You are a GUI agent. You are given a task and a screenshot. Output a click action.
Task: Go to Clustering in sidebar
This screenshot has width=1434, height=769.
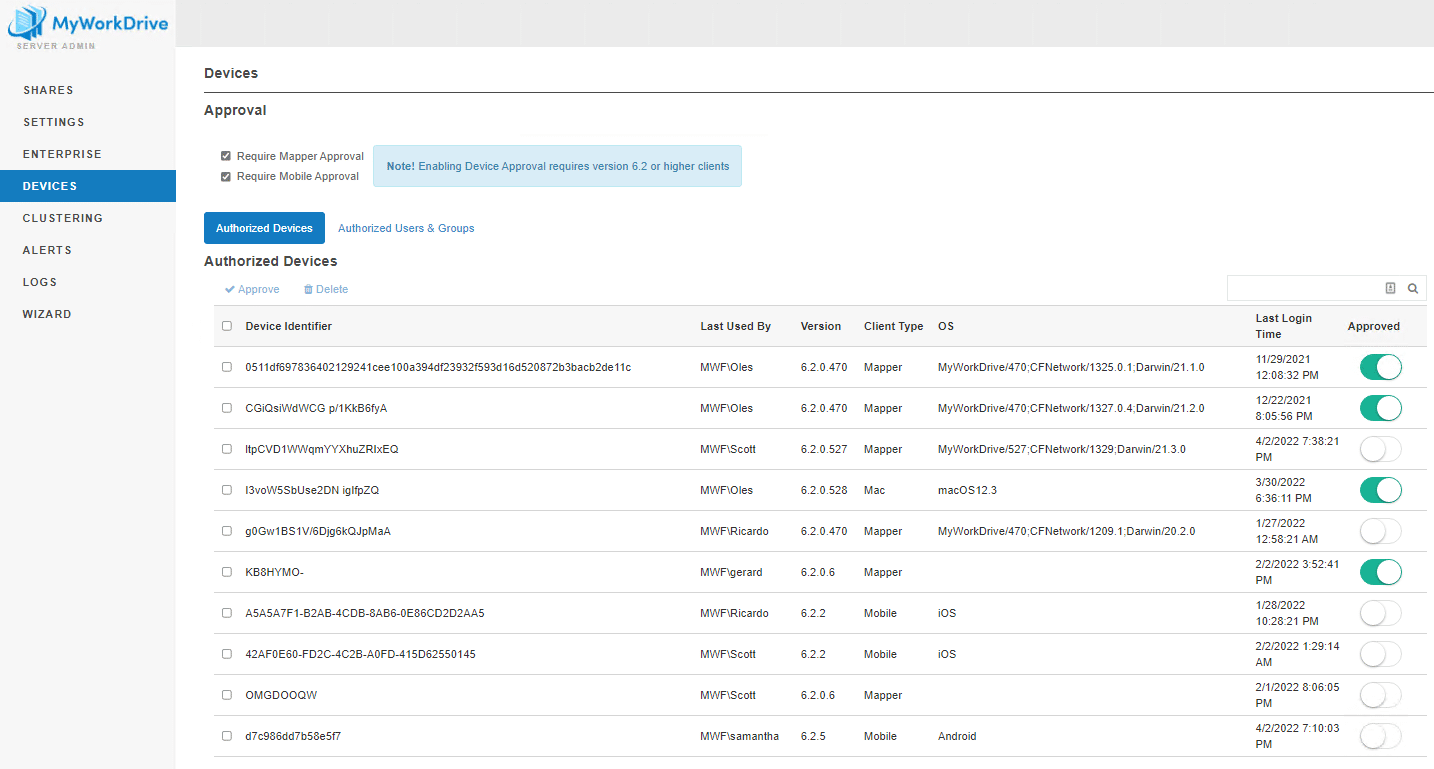pyautogui.click(x=62, y=218)
